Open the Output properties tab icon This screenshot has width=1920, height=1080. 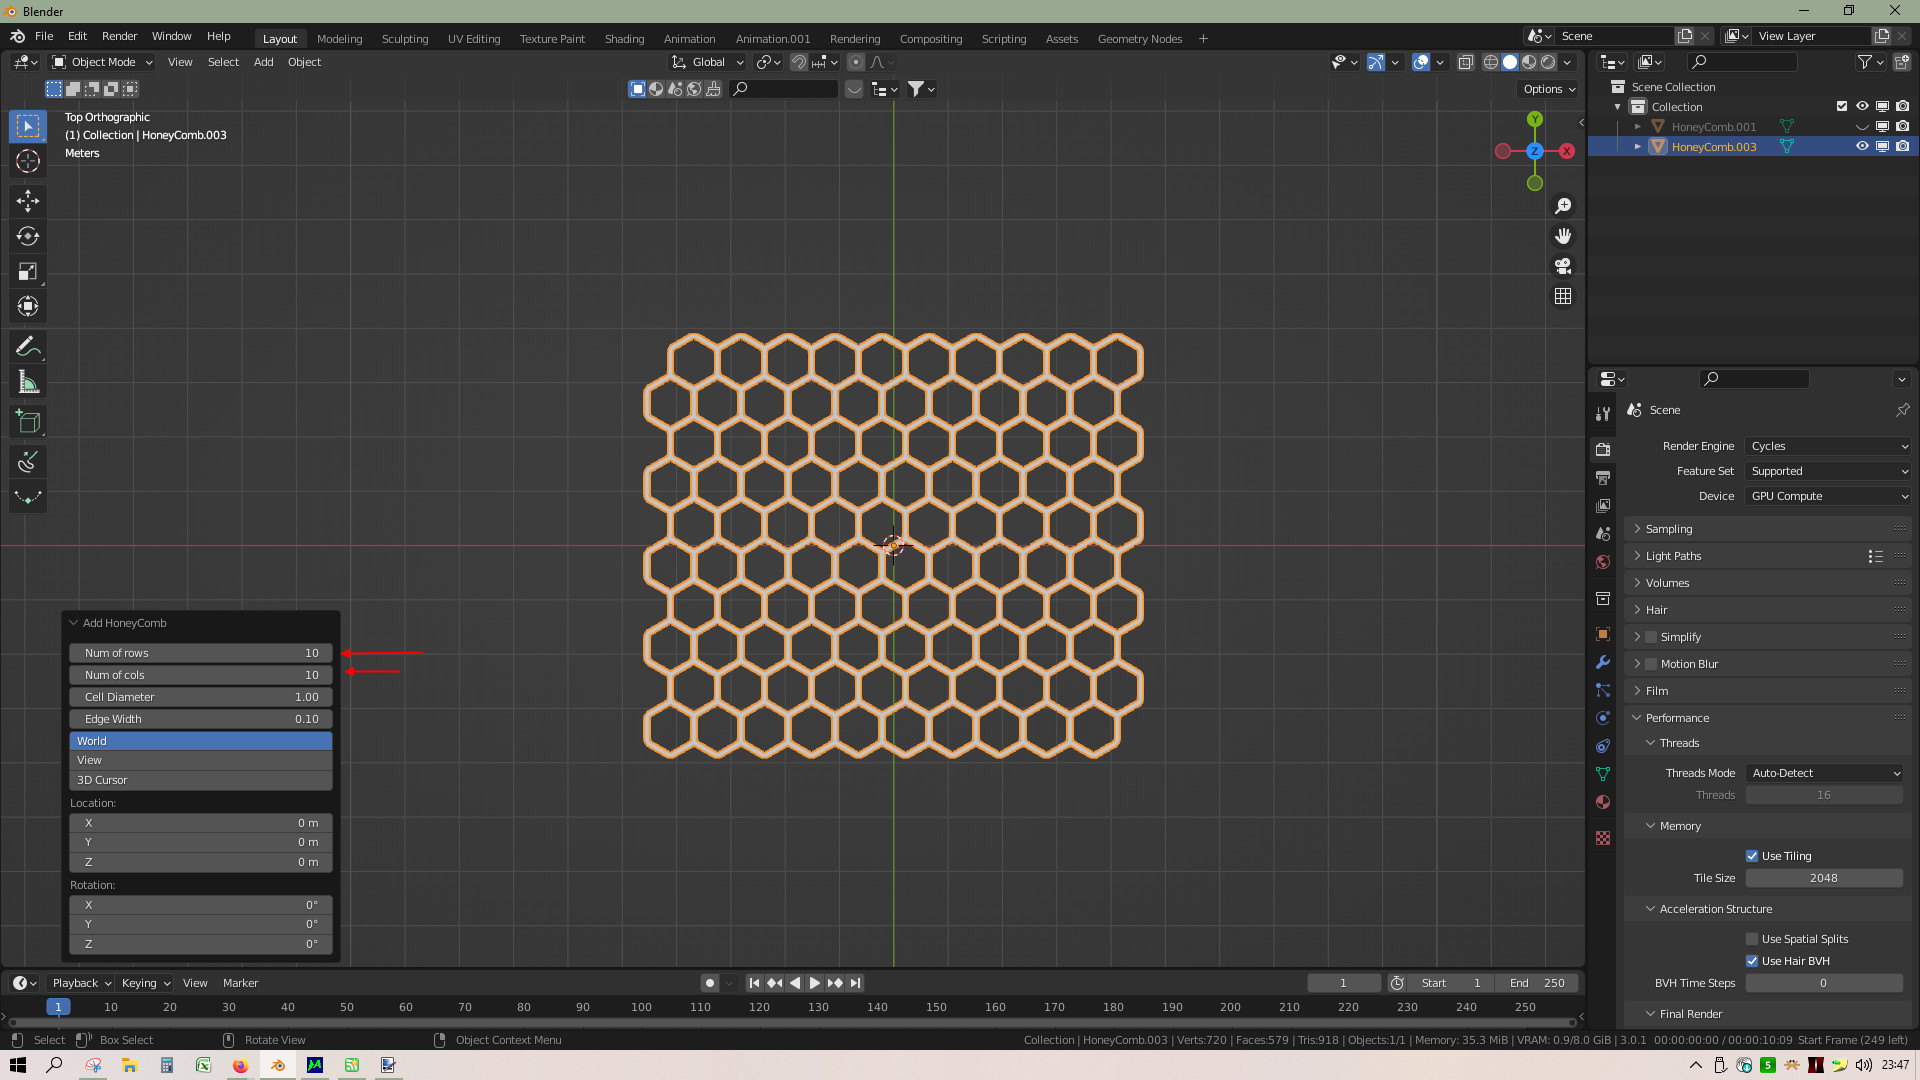click(1603, 477)
